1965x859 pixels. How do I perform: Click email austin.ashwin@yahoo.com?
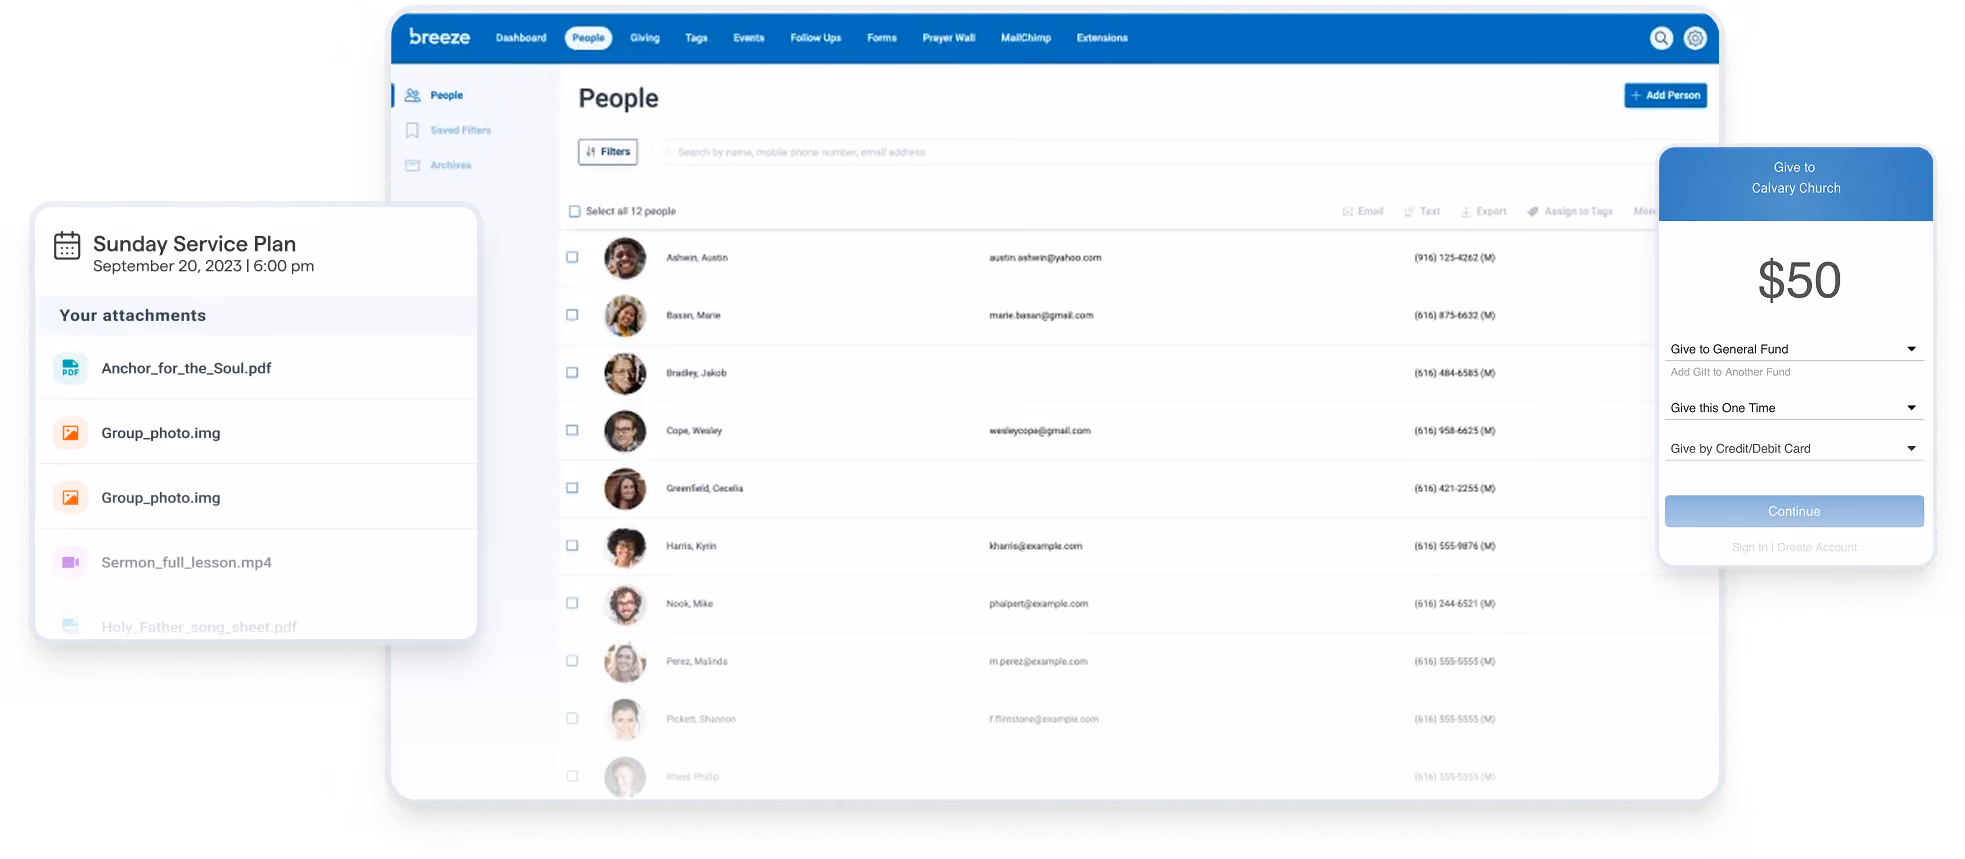pyautogui.click(x=1045, y=258)
